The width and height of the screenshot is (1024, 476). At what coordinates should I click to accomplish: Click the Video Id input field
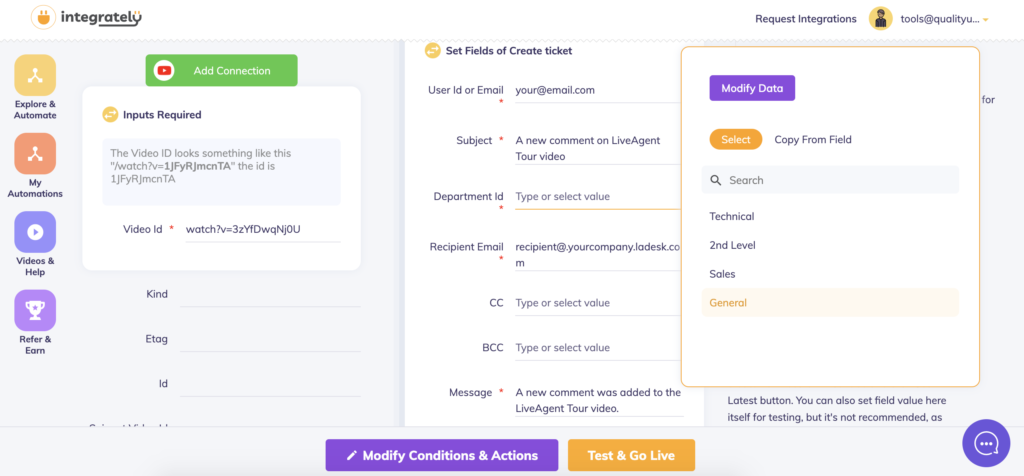(263, 230)
